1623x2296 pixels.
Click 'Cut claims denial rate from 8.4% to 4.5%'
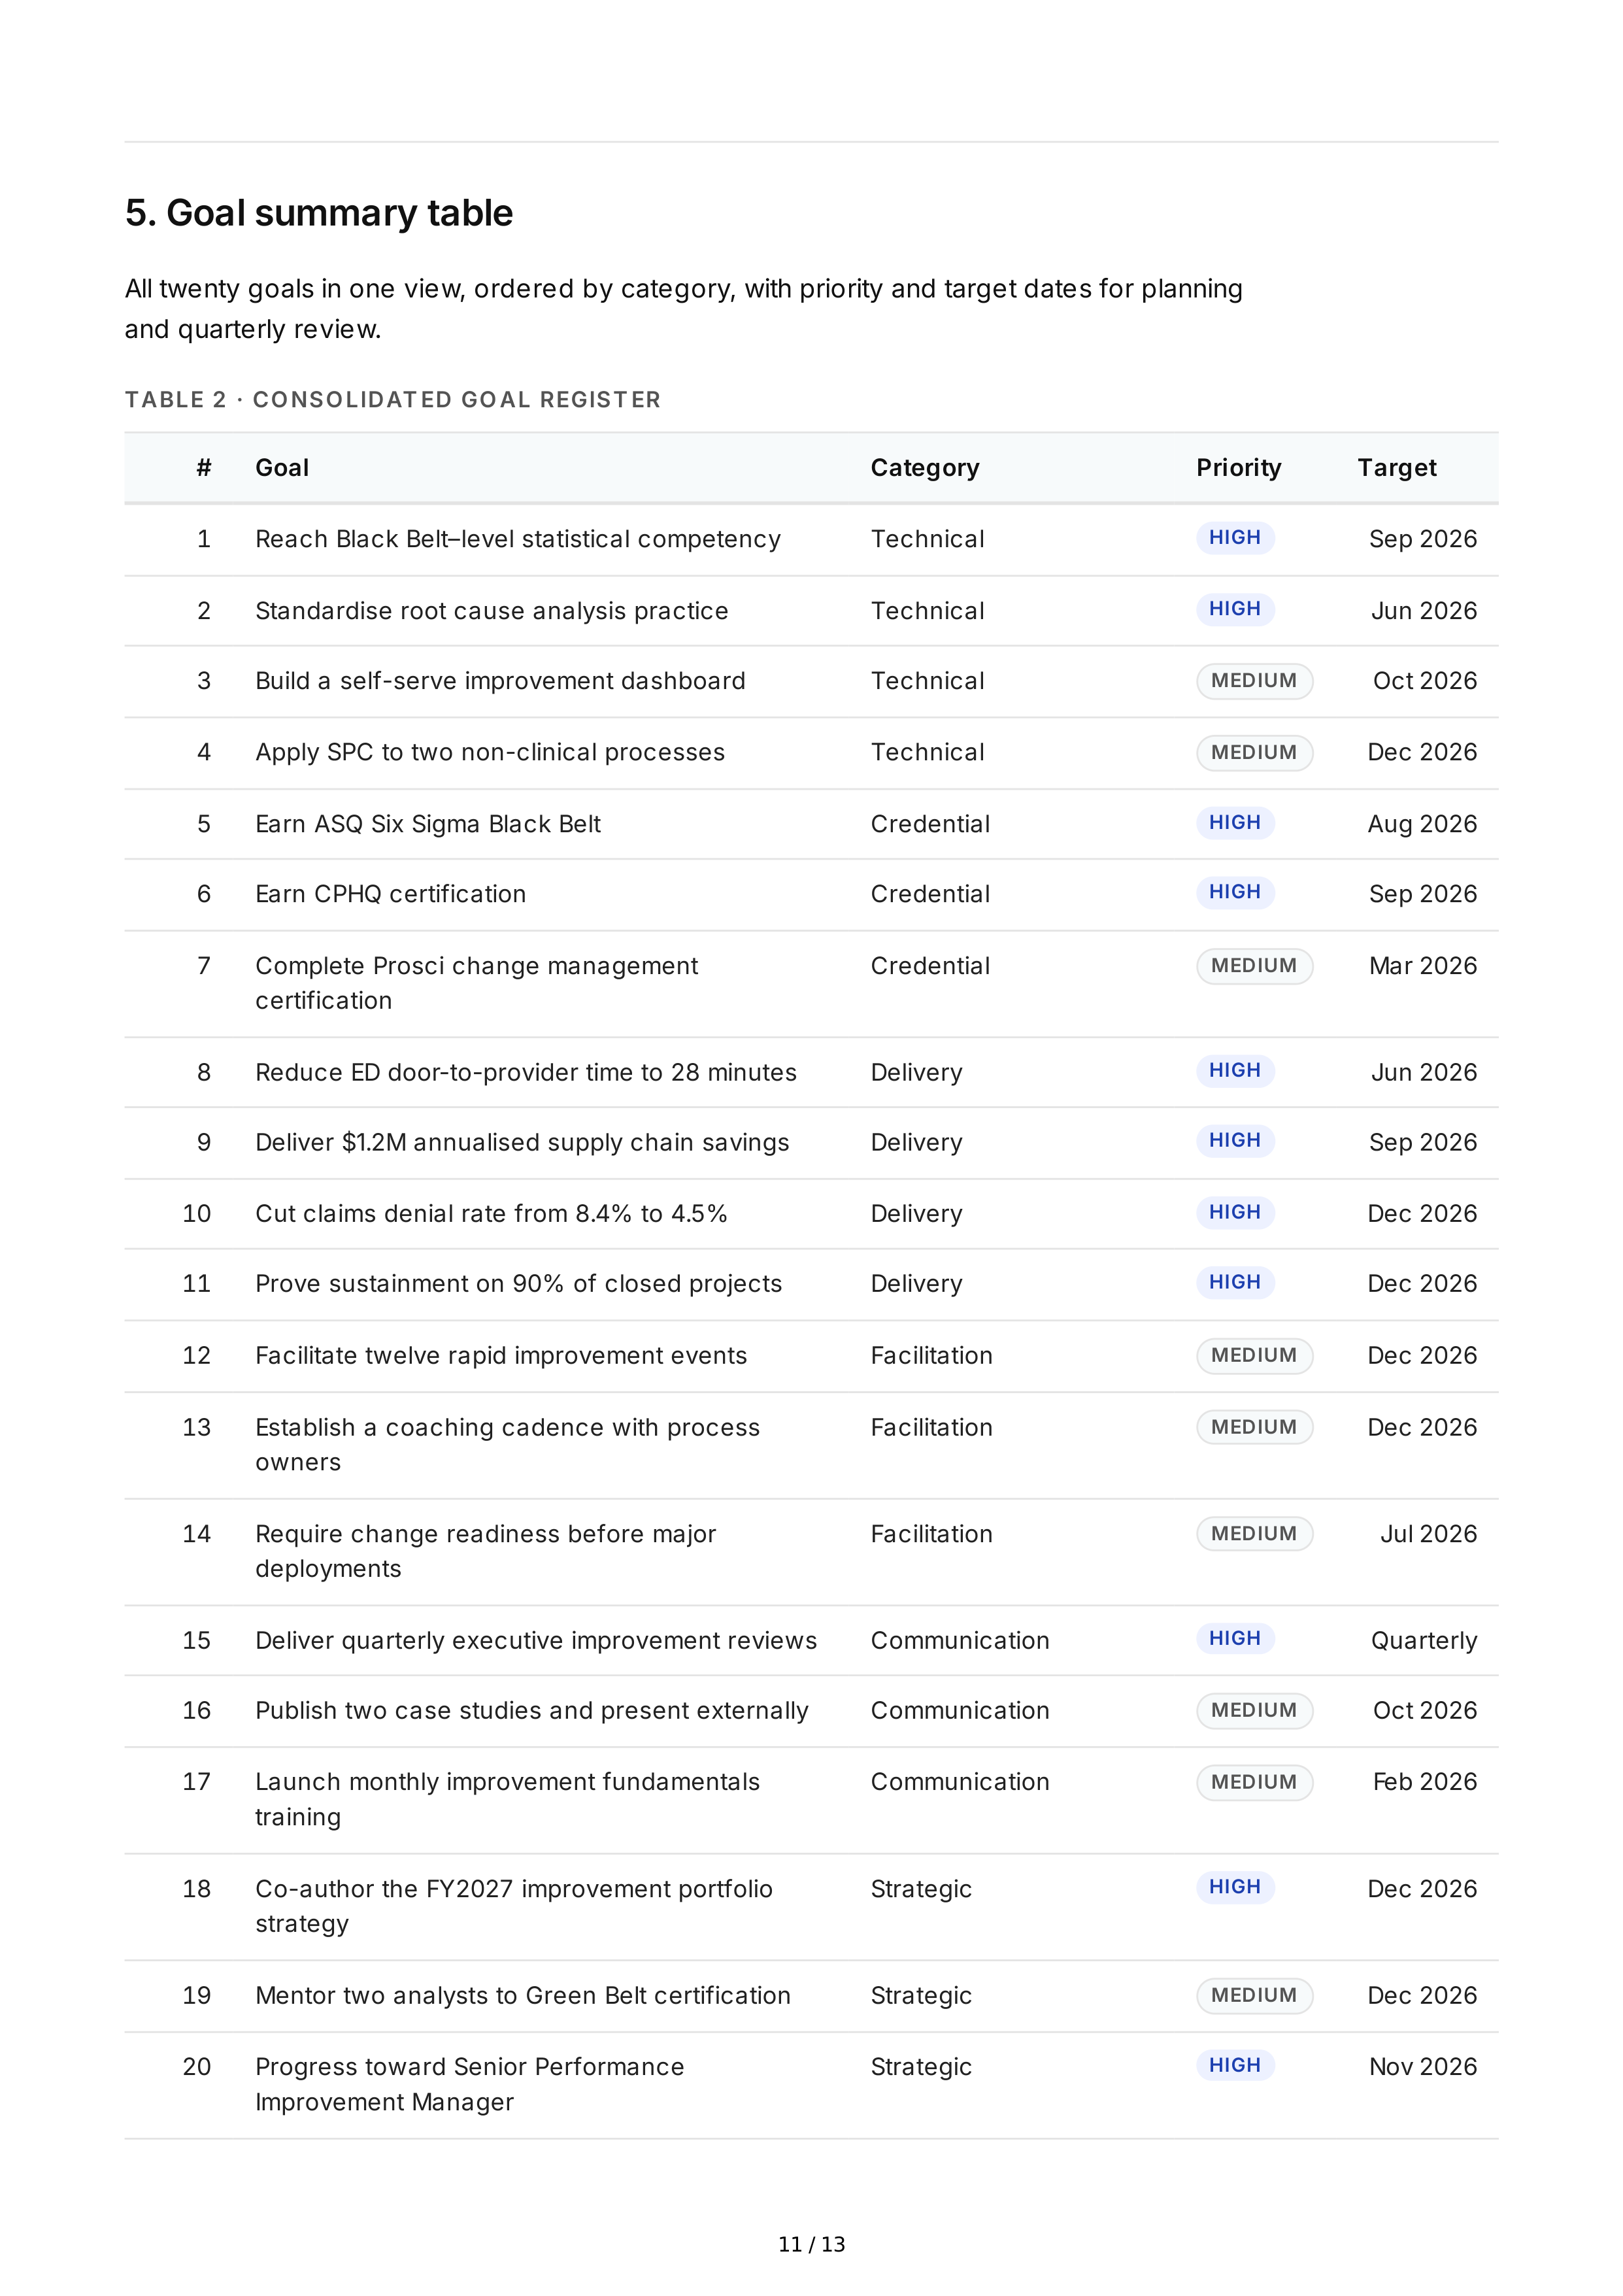pos(491,1213)
